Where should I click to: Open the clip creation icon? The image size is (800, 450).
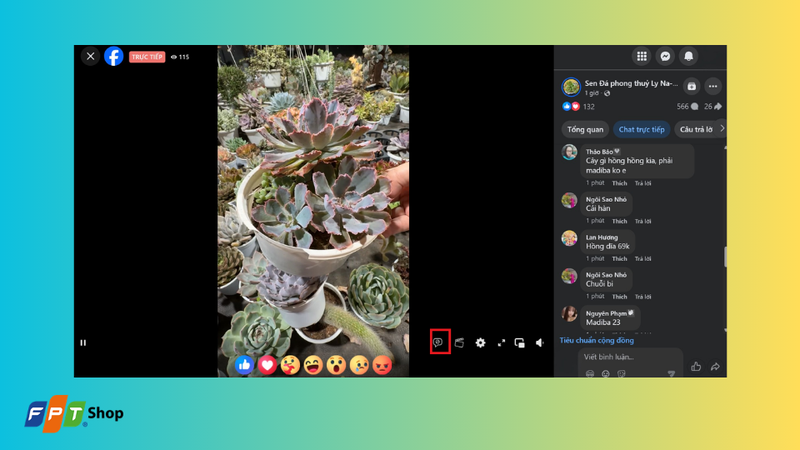click(459, 343)
